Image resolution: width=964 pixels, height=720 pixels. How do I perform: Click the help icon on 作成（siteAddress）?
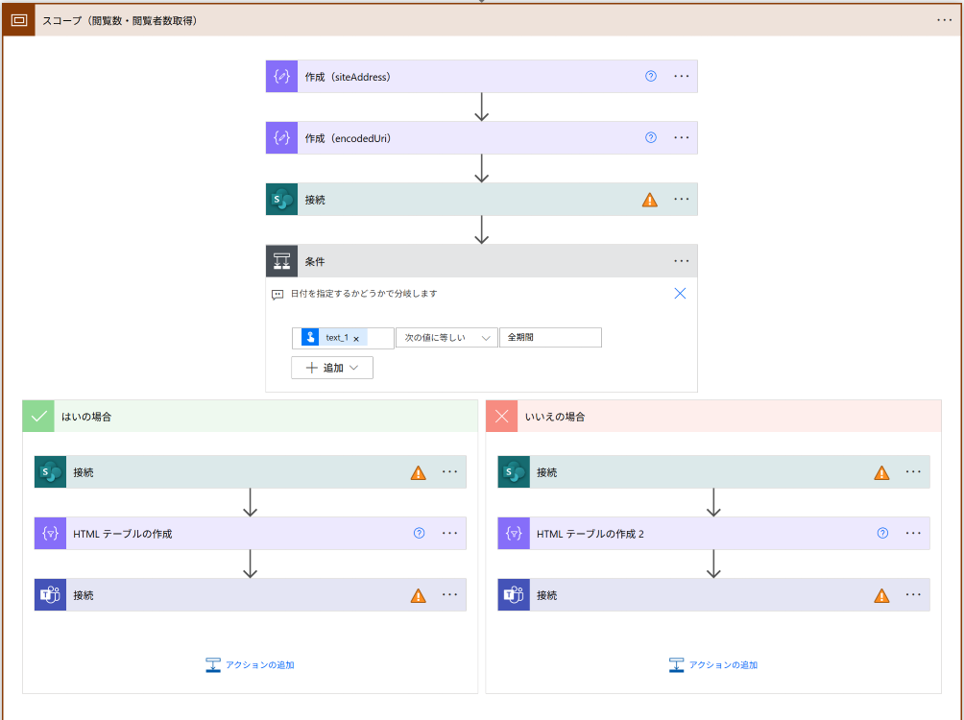click(651, 76)
